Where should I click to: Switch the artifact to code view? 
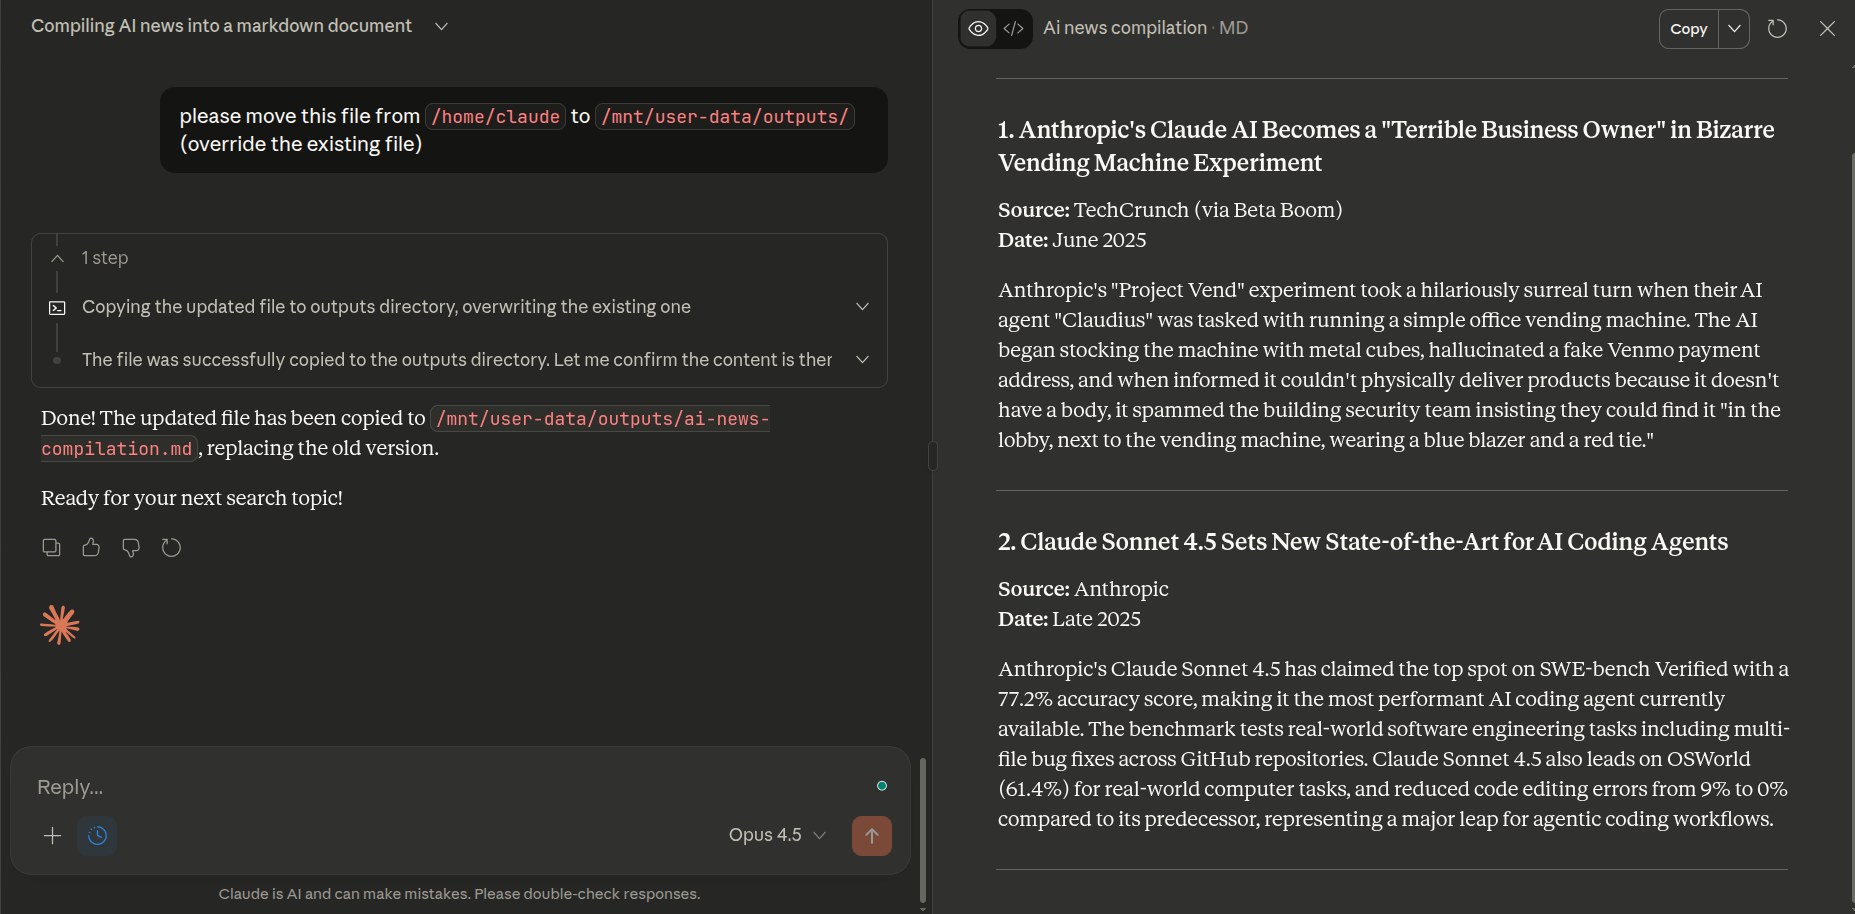click(1013, 28)
